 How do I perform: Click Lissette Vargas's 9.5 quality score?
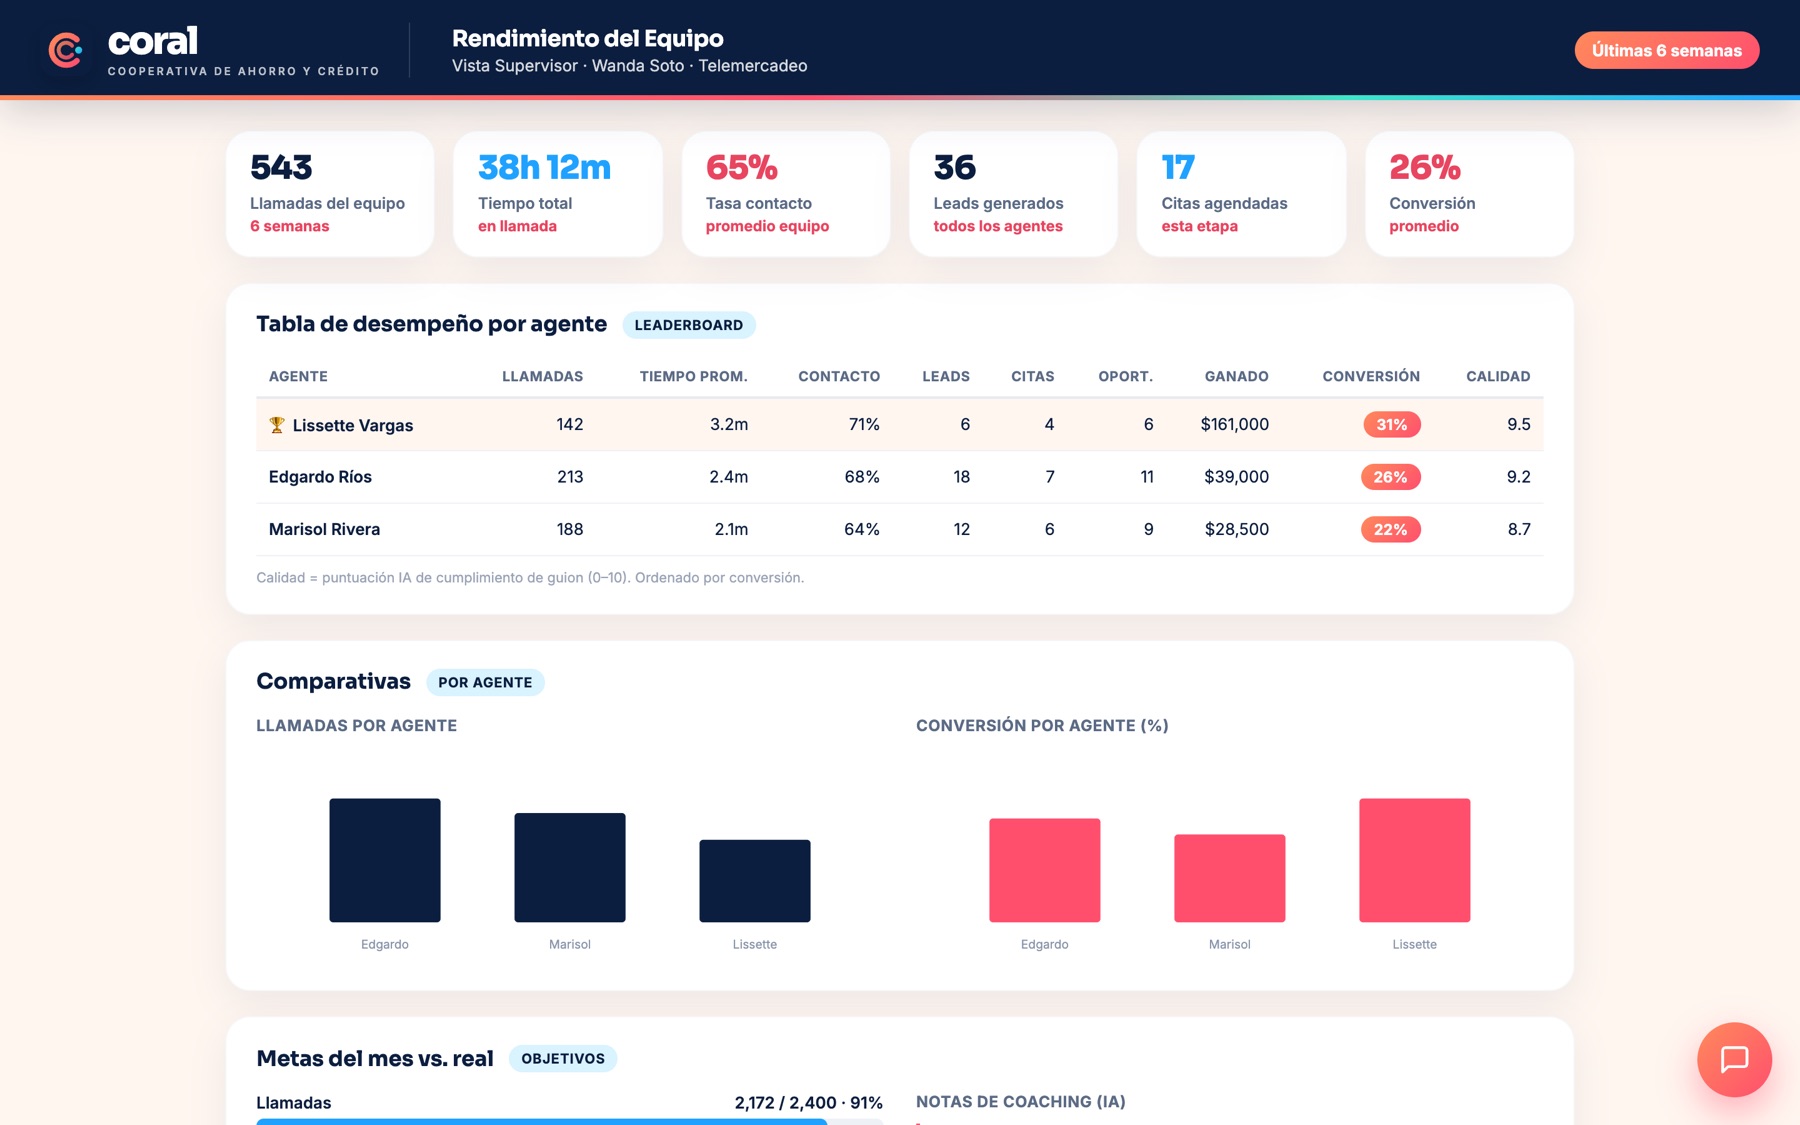pyautogui.click(x=1519, y=424)
